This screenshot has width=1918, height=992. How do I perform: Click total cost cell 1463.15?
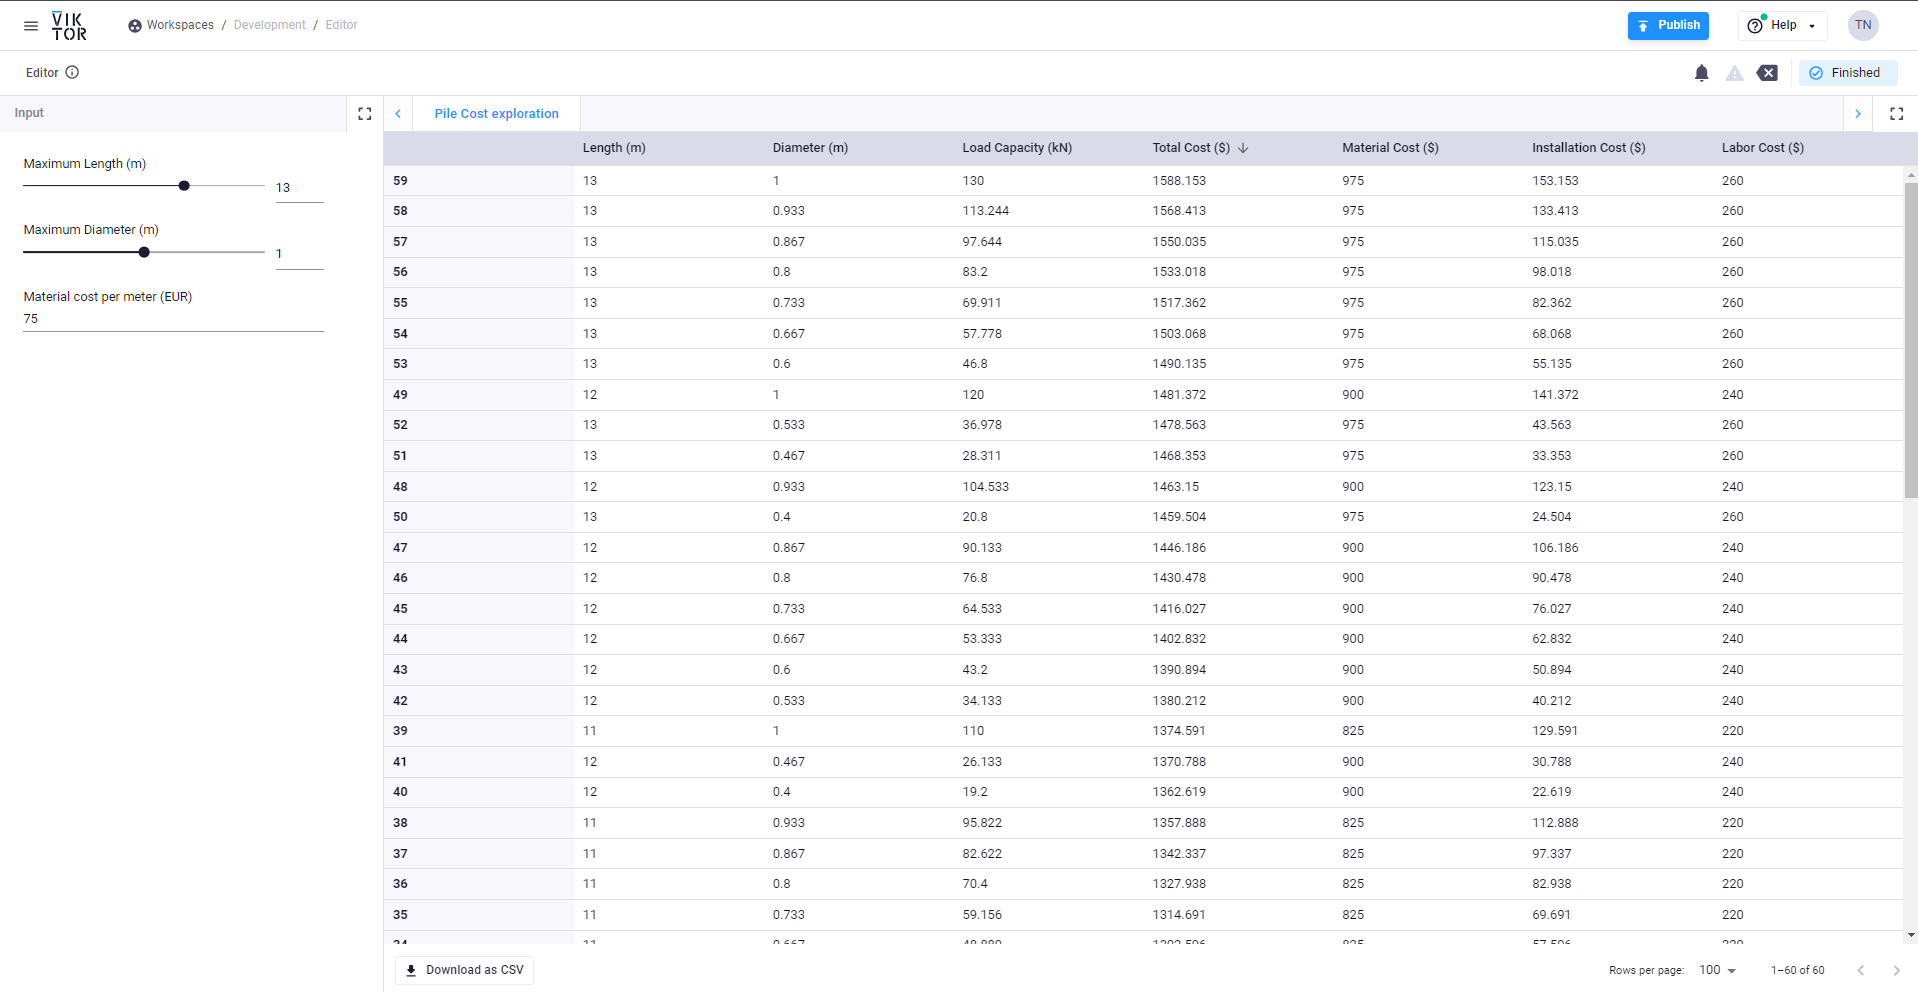[1175, 487]
